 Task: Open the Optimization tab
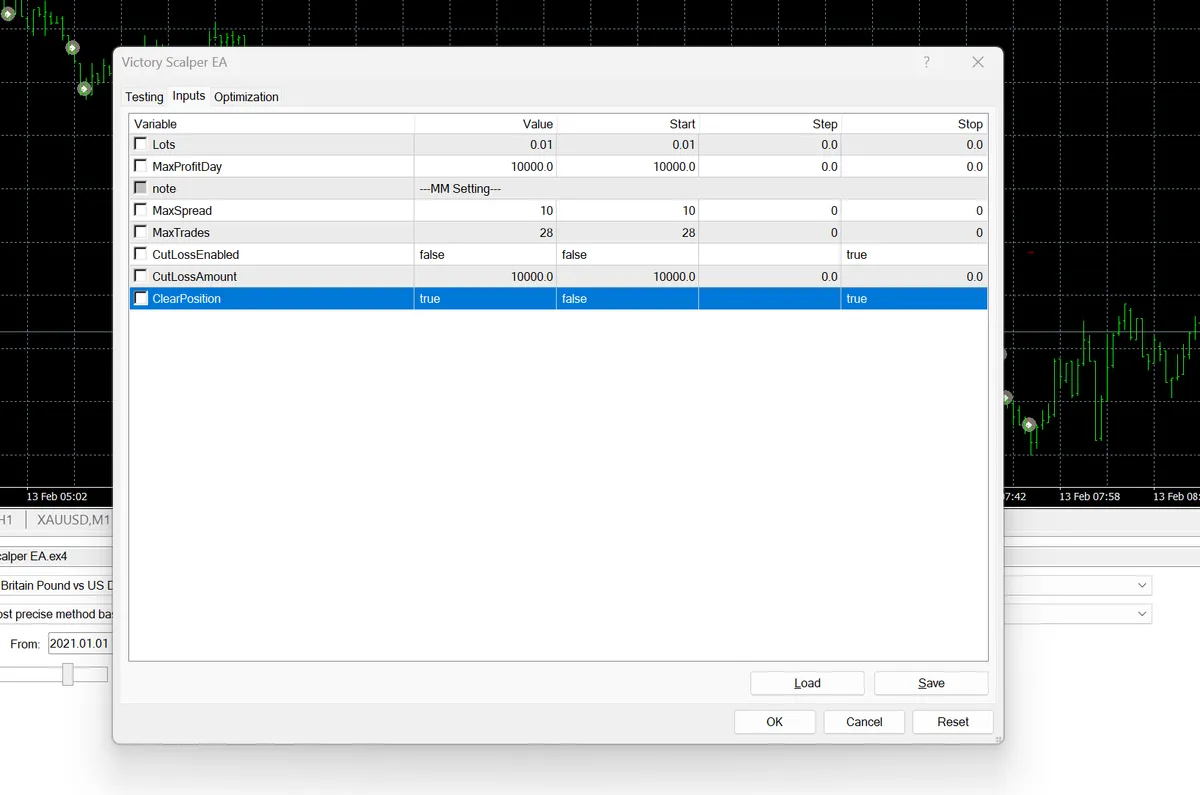coord(246,97)
